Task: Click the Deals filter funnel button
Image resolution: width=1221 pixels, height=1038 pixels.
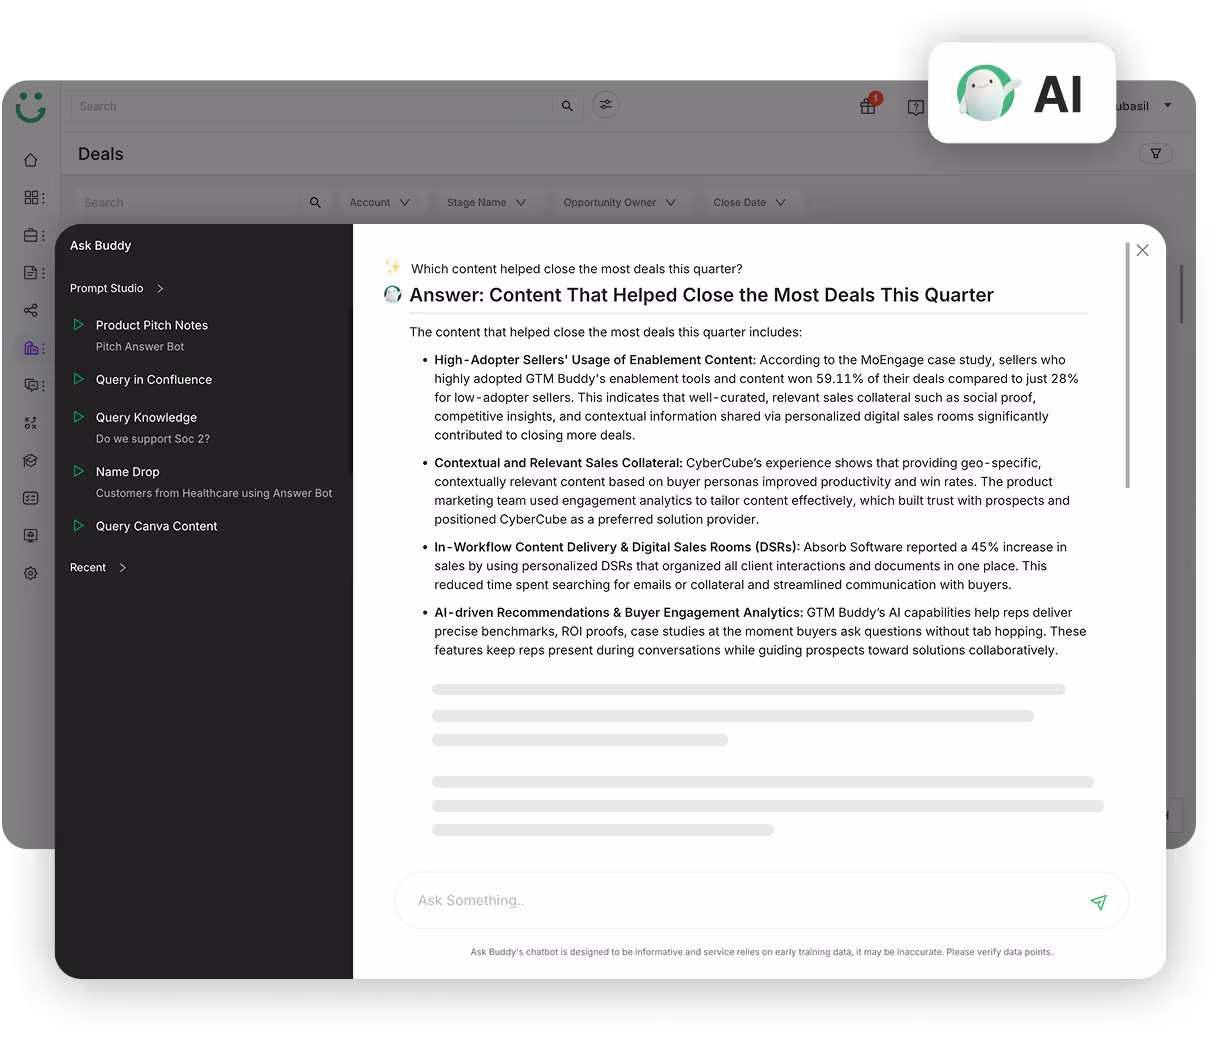Action: 1156,154
